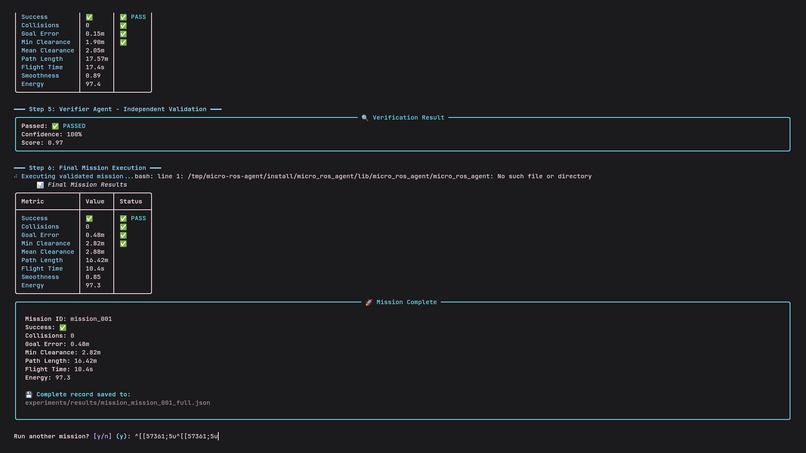Click the check beside PASS in the topmost table

pos(123,17)
